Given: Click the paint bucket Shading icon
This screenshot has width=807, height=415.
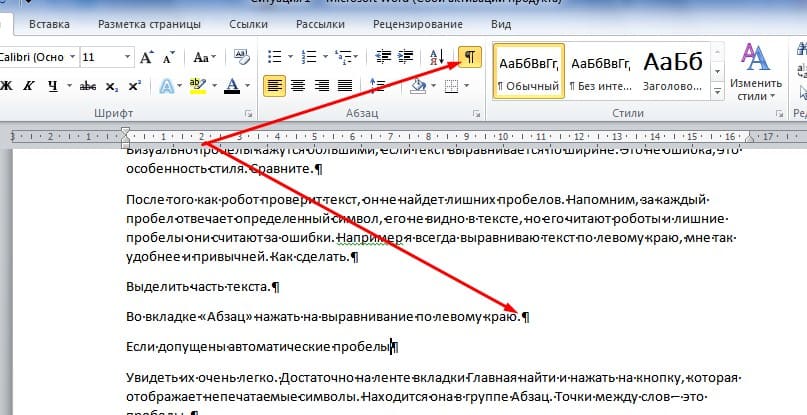Looking at the screenshot, I should click(417, 85).
